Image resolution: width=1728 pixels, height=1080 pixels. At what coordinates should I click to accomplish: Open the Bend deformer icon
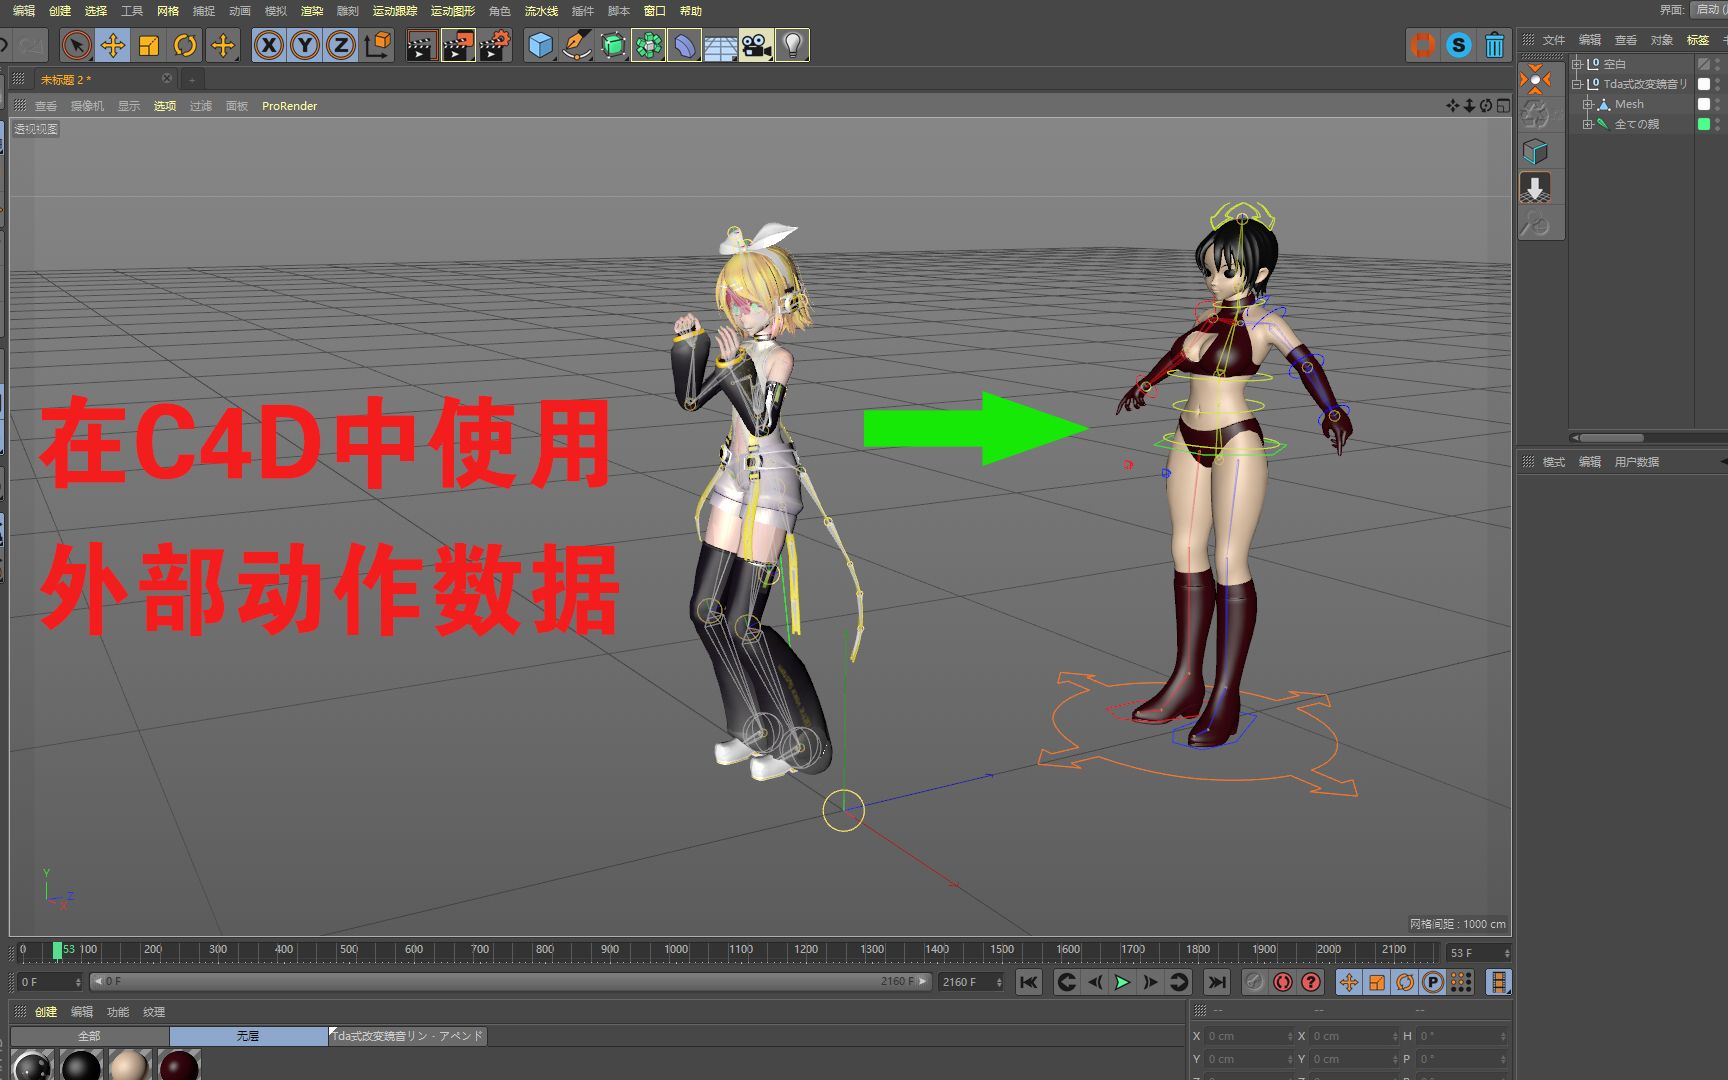pos(685,45)
